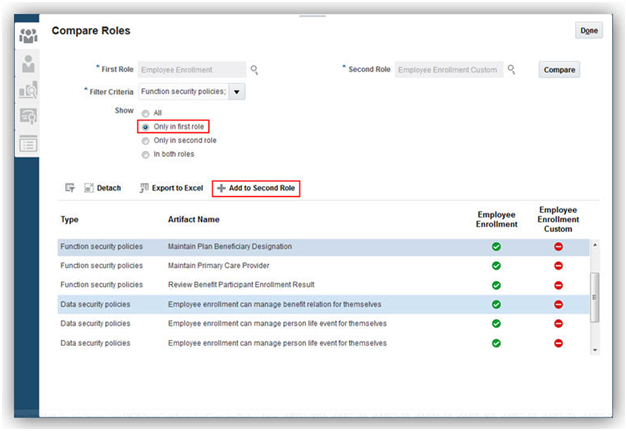Viewport: 627px width, 431px height.
Task: Click the certificates icon in sidebar
Action: 28,117
